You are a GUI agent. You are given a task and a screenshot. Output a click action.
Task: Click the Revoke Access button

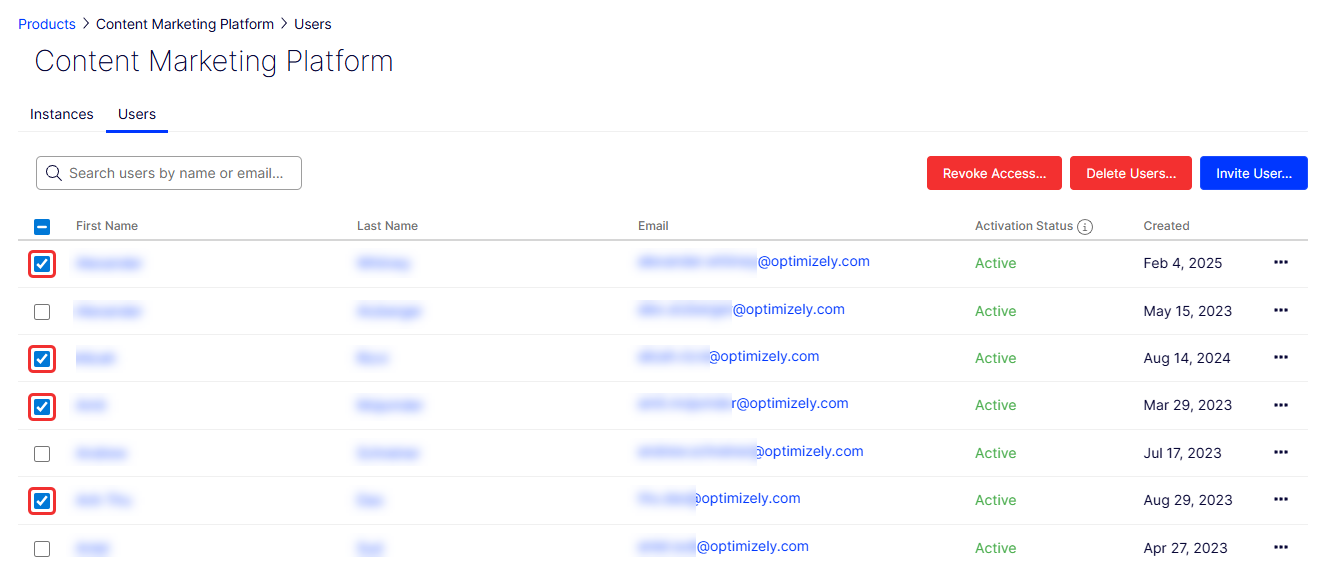(x=994, y=173)
